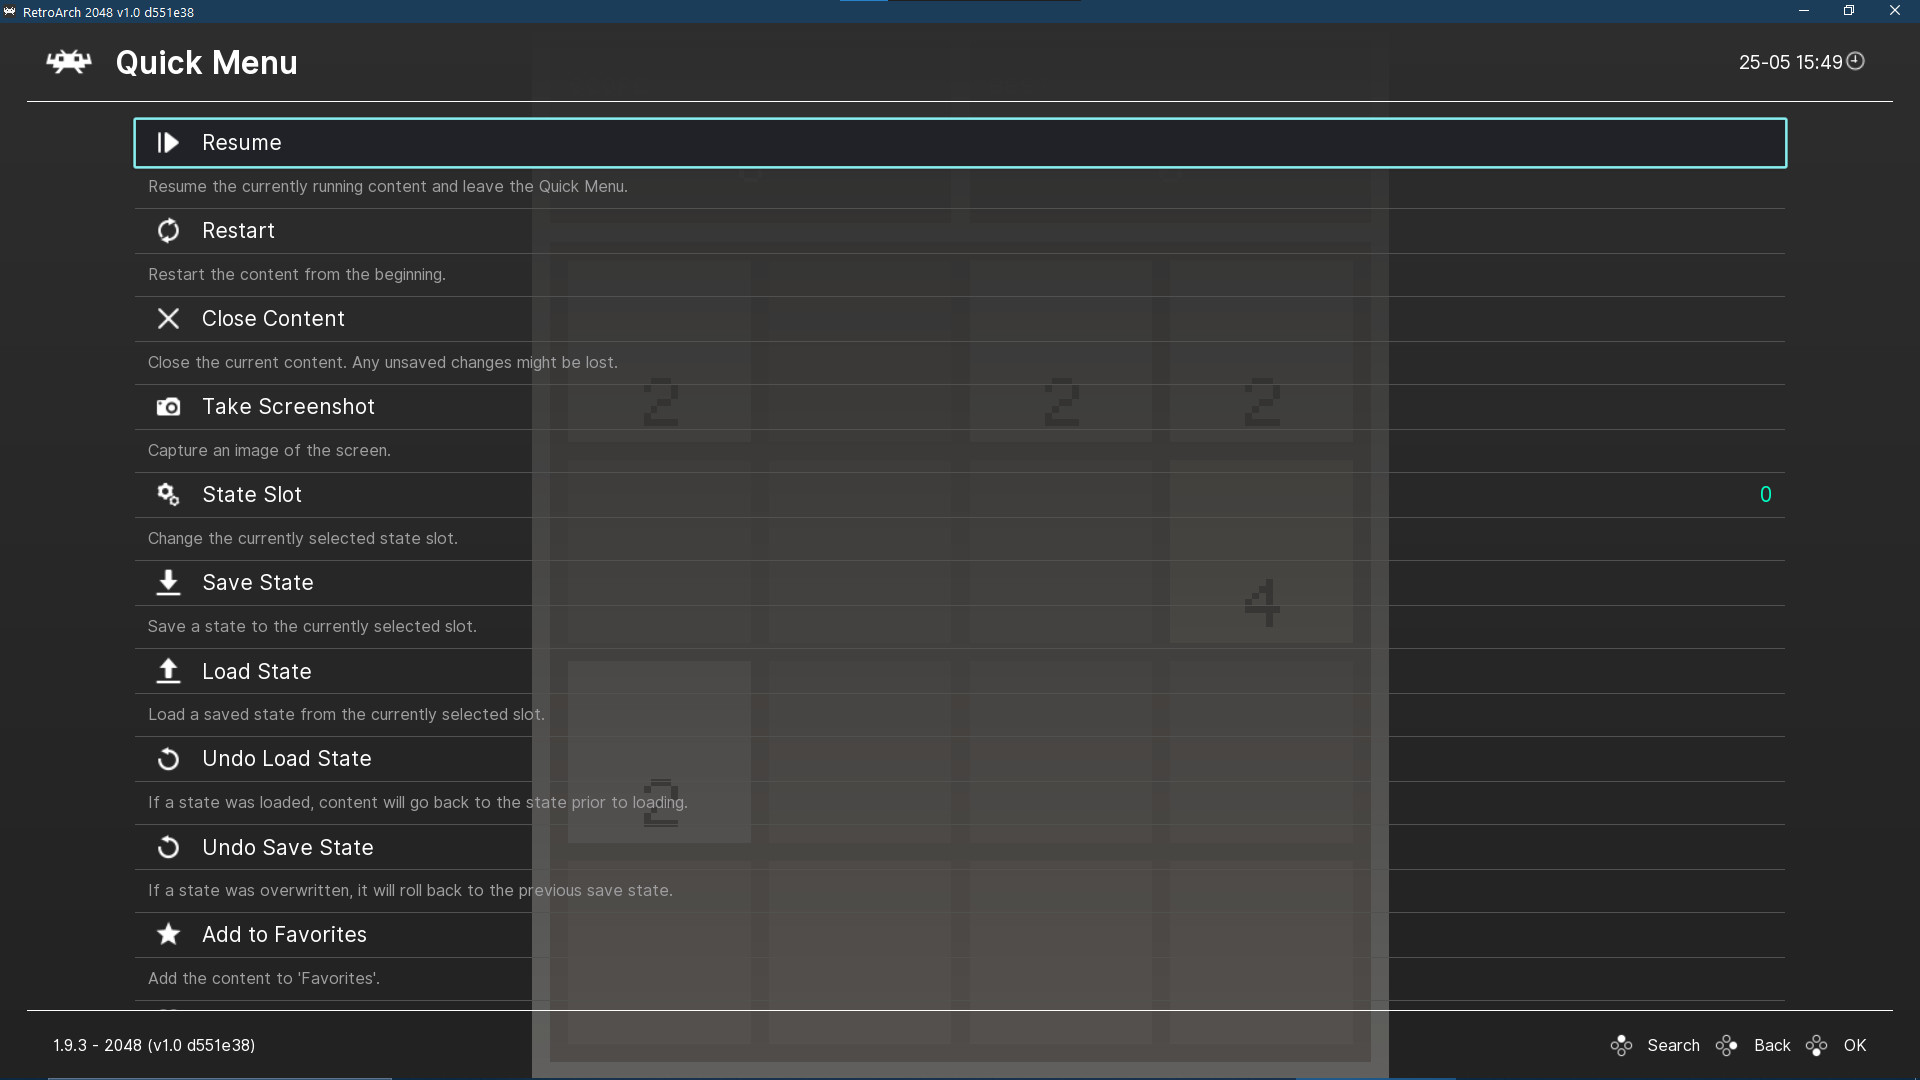Open the Load State menu entry
Screen dimensions: 1920x1080
point(257,671)
